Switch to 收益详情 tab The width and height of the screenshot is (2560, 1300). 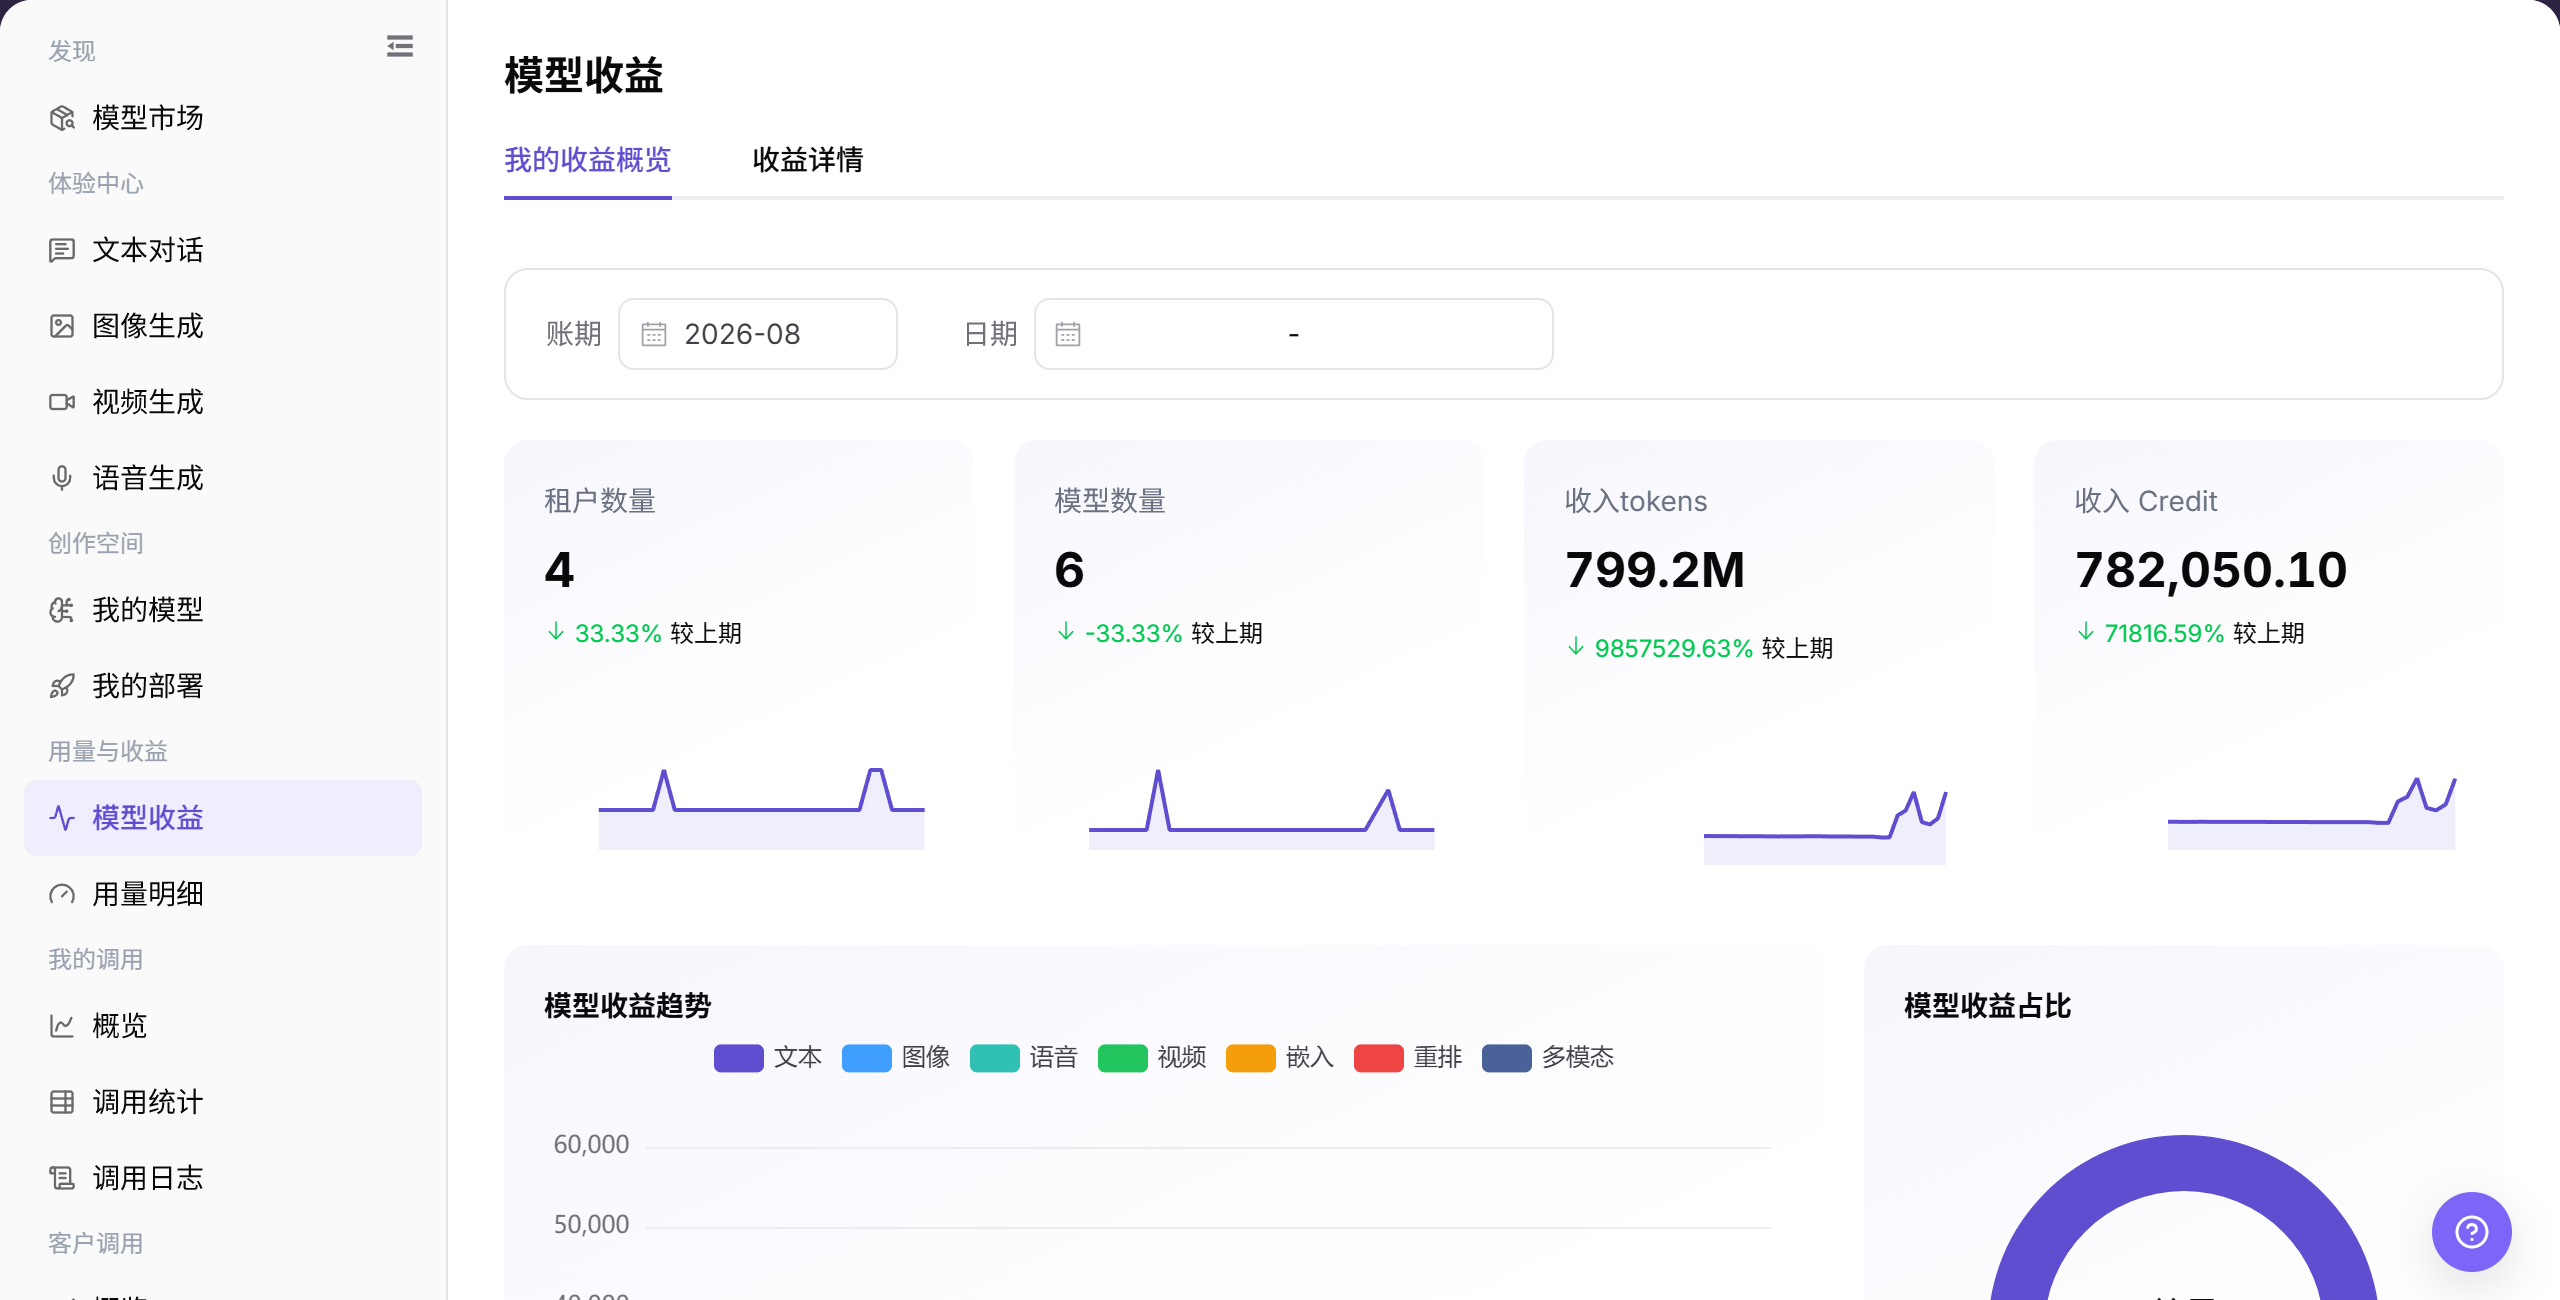[x=808, y=160]
